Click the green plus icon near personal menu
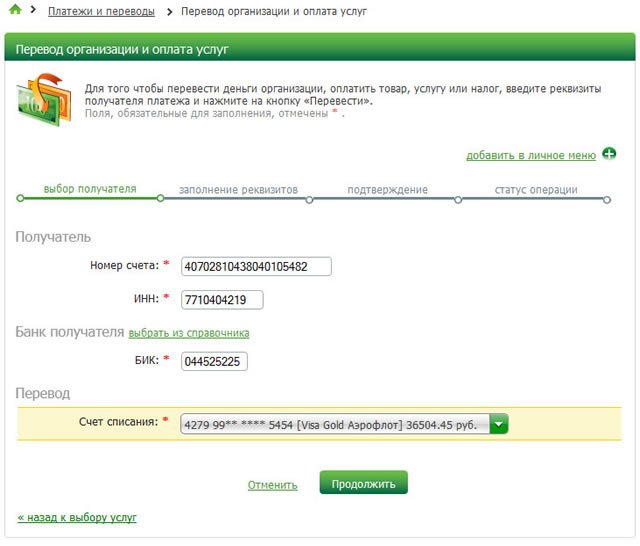The image size is (640, 546). point(609,154)
